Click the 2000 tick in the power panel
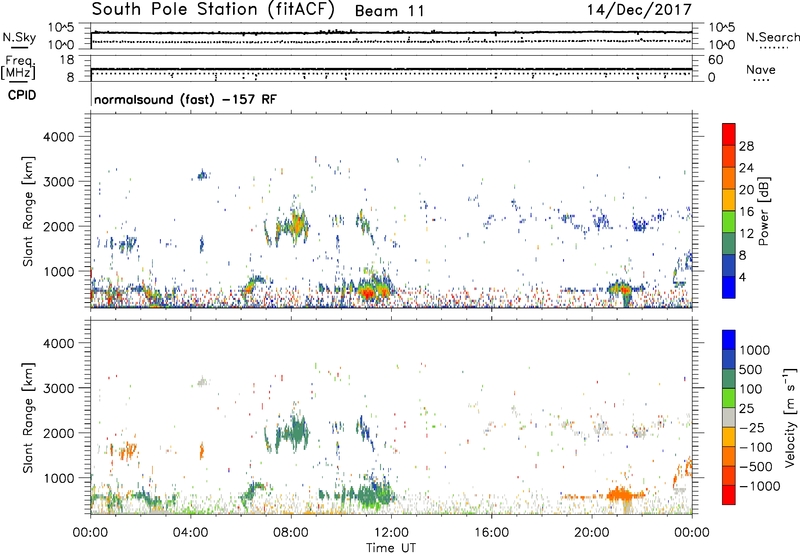The width and height of the screenshot is (800, 554). tap(58, 226)
